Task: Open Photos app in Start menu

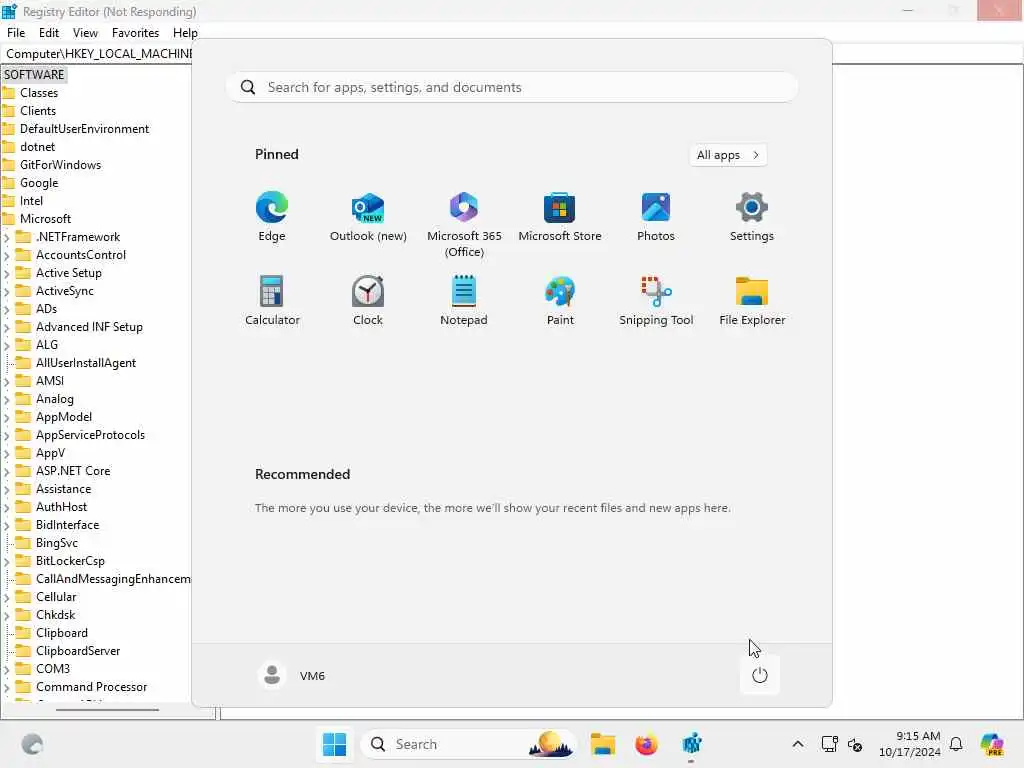Action: click(x=656, y=217)
